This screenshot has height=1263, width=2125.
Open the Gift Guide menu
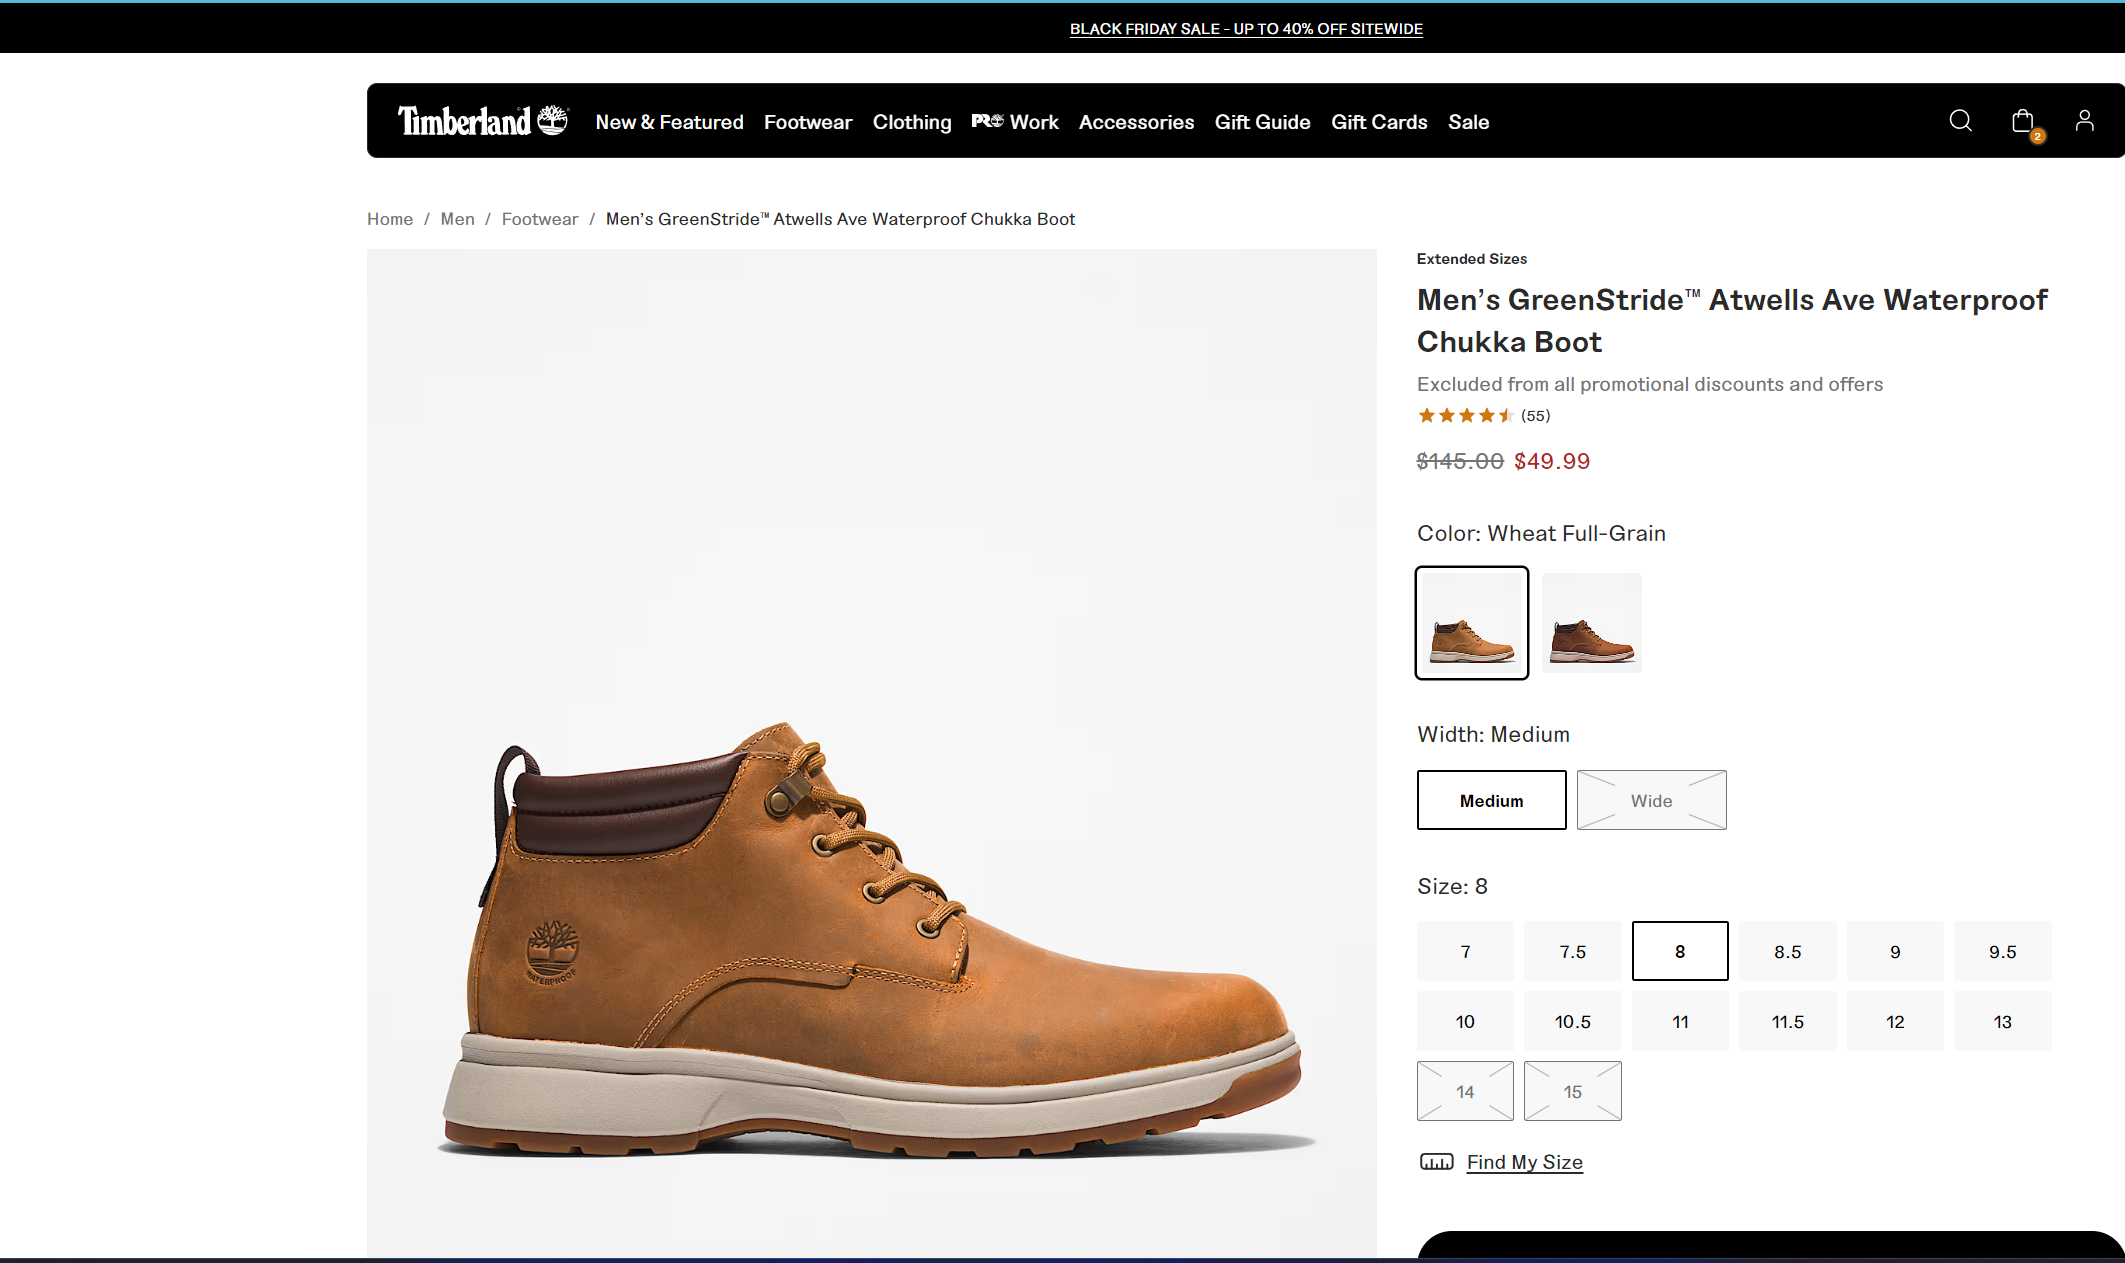1262,122
